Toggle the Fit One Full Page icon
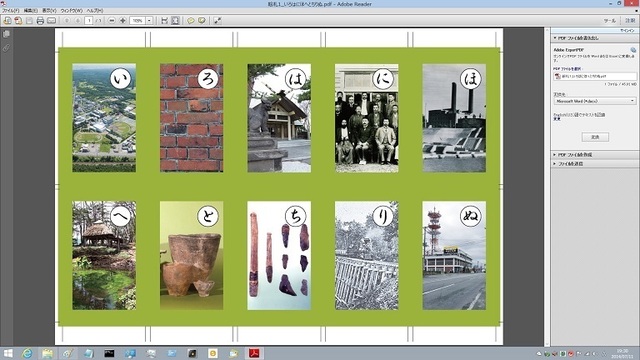The height and width of the screenshot is (360, 640). click(x=175, y=20)
